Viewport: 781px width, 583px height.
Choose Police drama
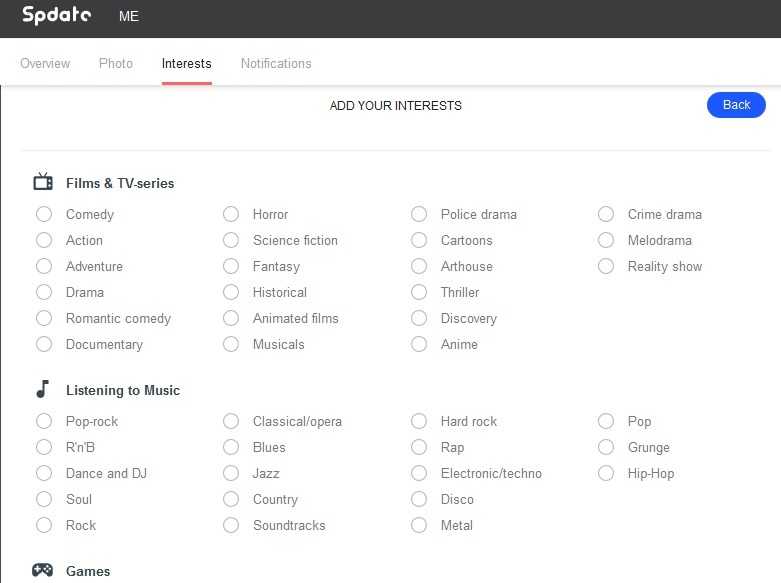coord(419,214)
